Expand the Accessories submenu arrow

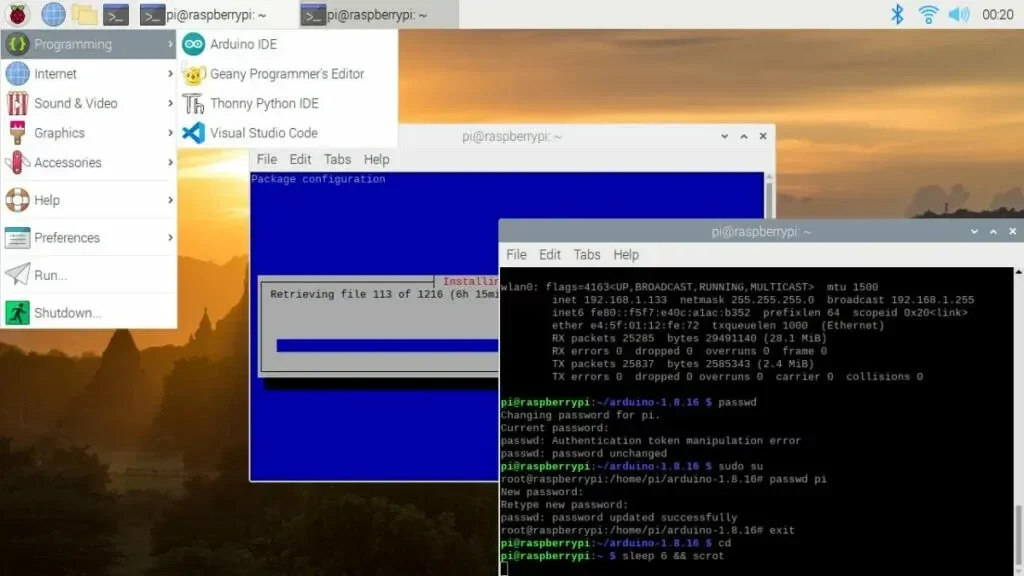click(170, 162)
